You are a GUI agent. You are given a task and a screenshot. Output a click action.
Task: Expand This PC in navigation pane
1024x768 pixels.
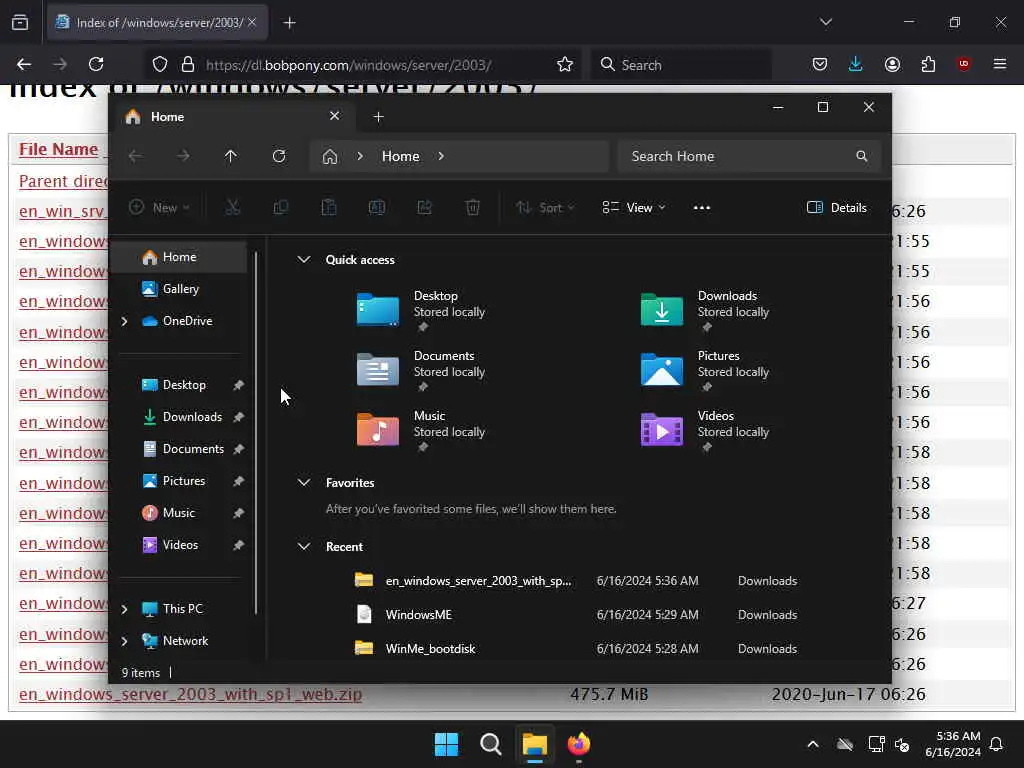(x=124, y=609)
